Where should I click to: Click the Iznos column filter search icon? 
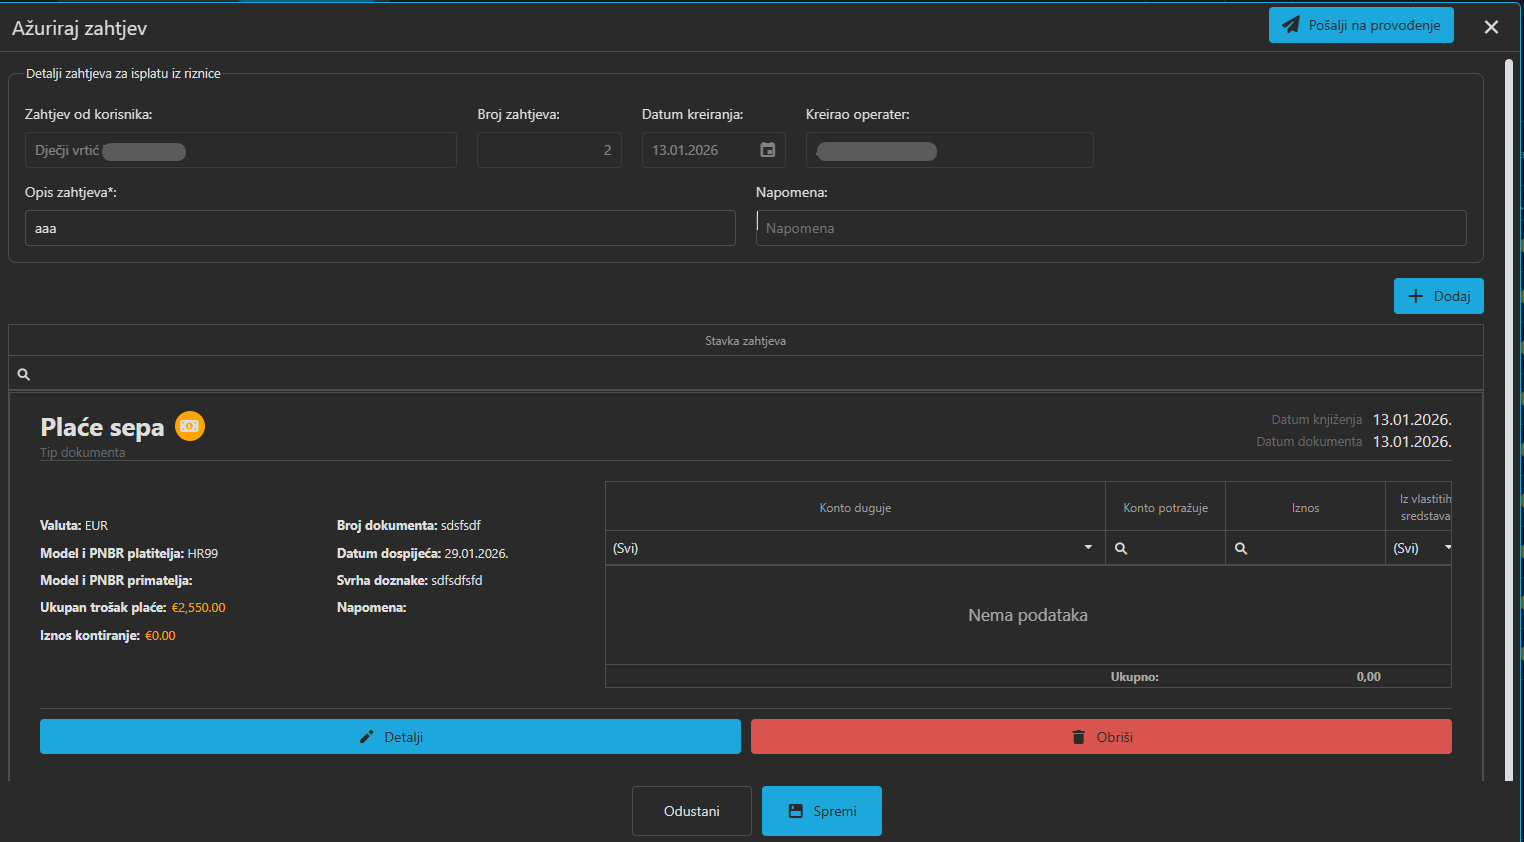(1241, 548)
